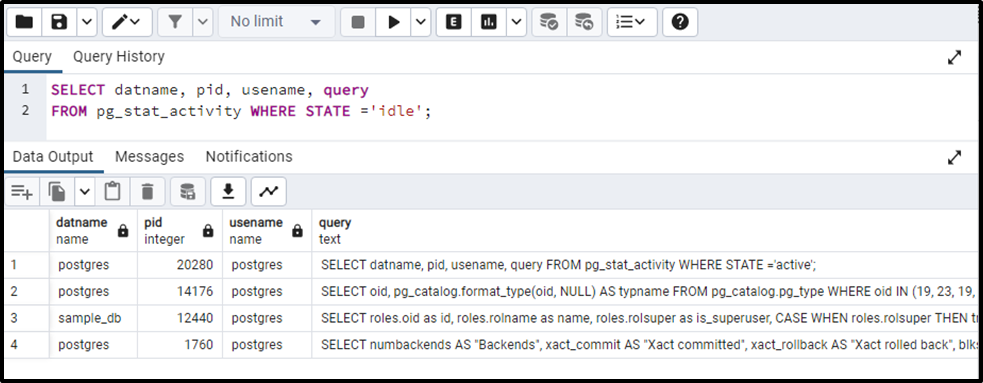Open the Macros list dropdown
The height and width of the screenshot is (383, 983).
tap(632, 23)
